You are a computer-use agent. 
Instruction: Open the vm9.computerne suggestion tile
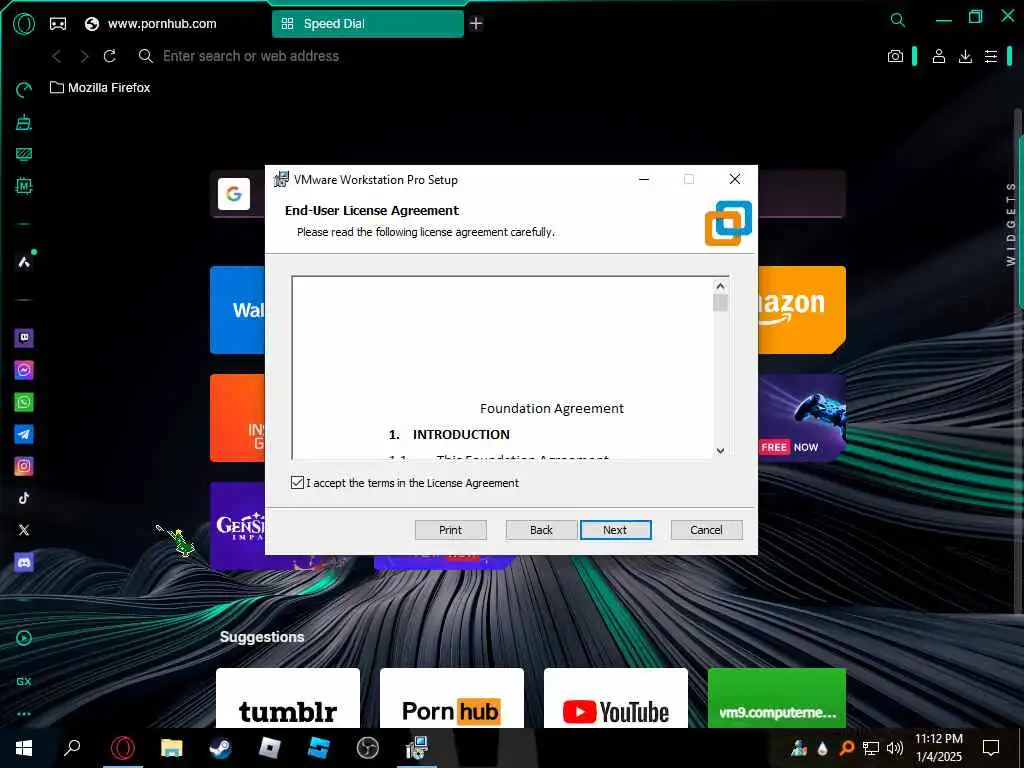[x=776, y=697]
